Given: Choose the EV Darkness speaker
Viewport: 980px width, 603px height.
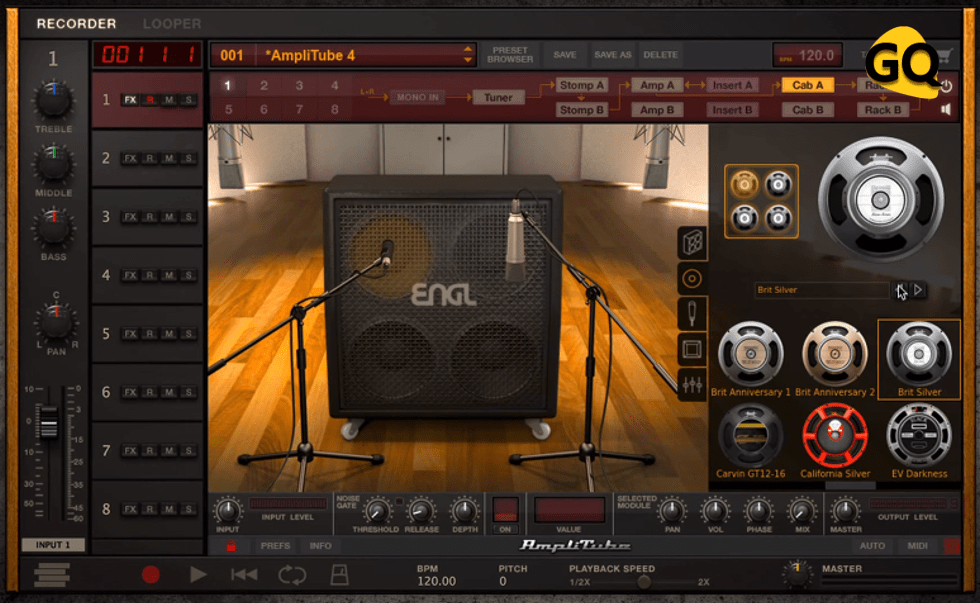Looking at the screenshot, I should (x=919, y=441).
